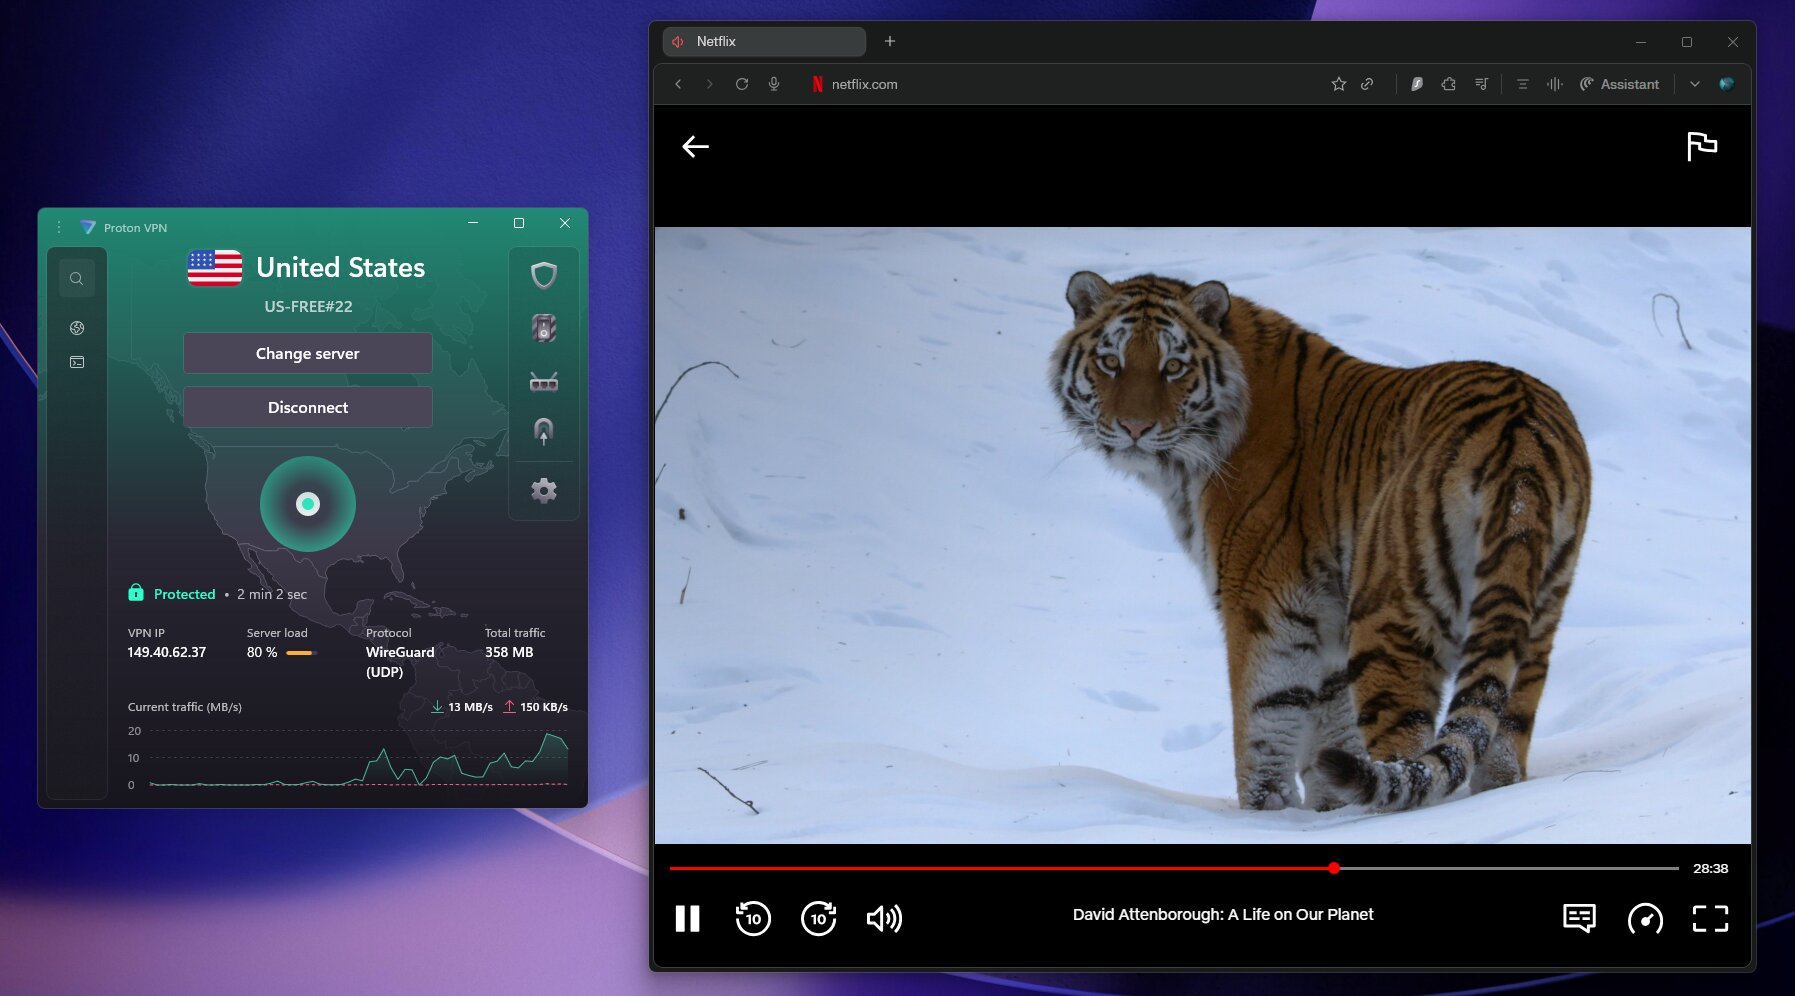Click the search icon in Proton VPN sidebar
Image resolution: width=1795 pixels, height=996 pixels.
pyautogui.click(x=77, y=279)
